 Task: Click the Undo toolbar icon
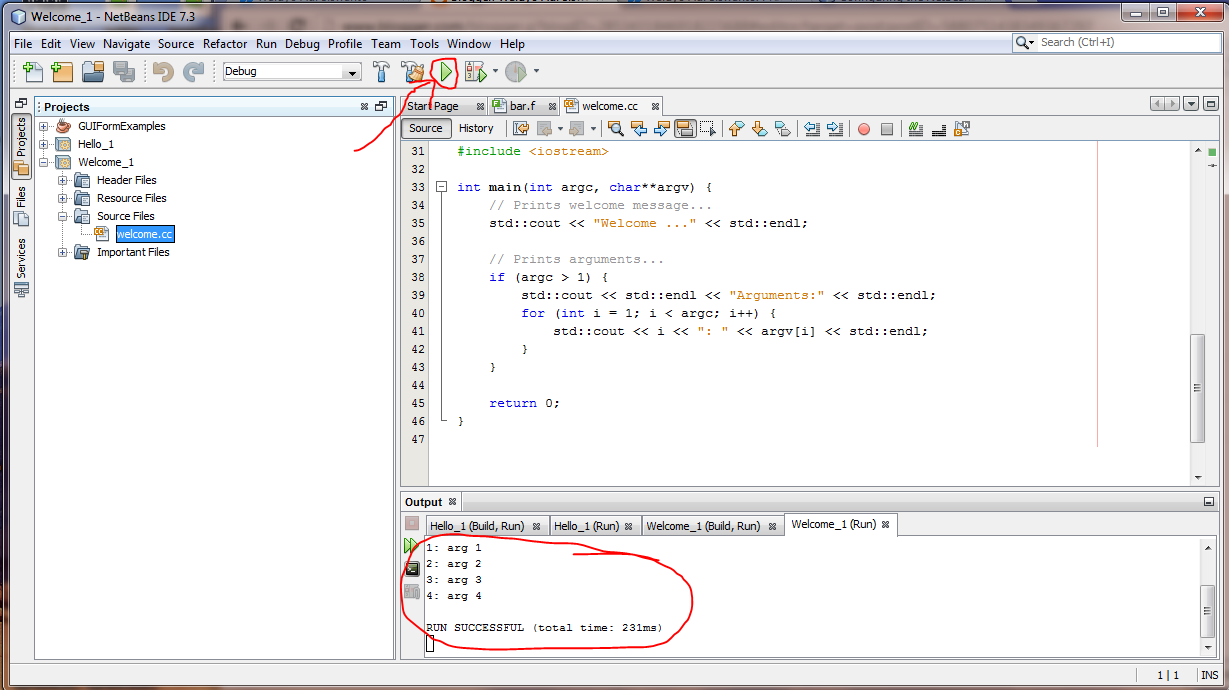pyautogui.click(x=163, y=72)
